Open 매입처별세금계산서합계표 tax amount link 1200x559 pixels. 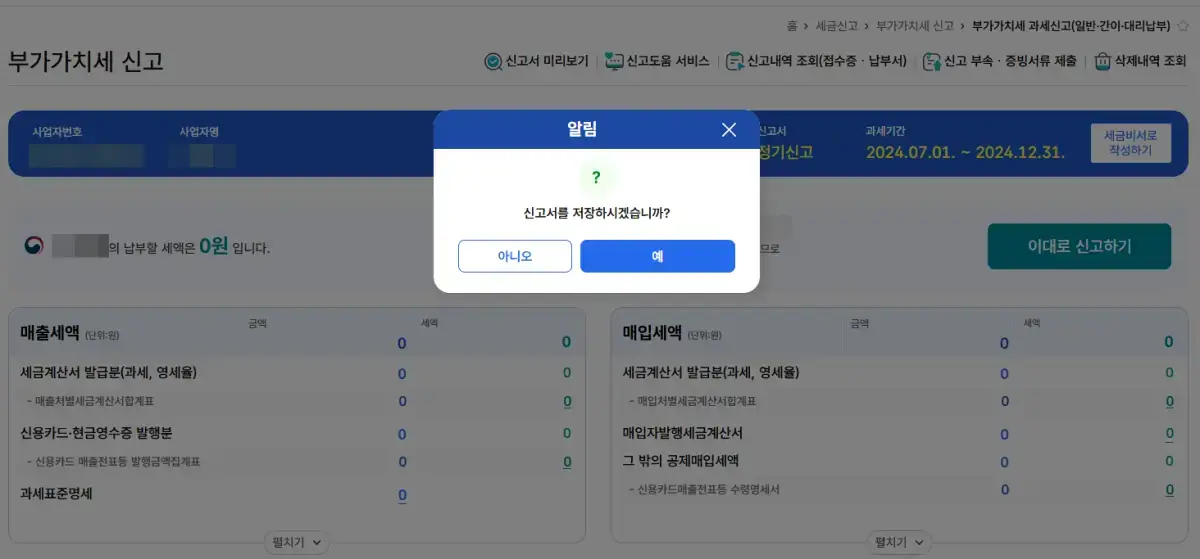click(1168, 402)
